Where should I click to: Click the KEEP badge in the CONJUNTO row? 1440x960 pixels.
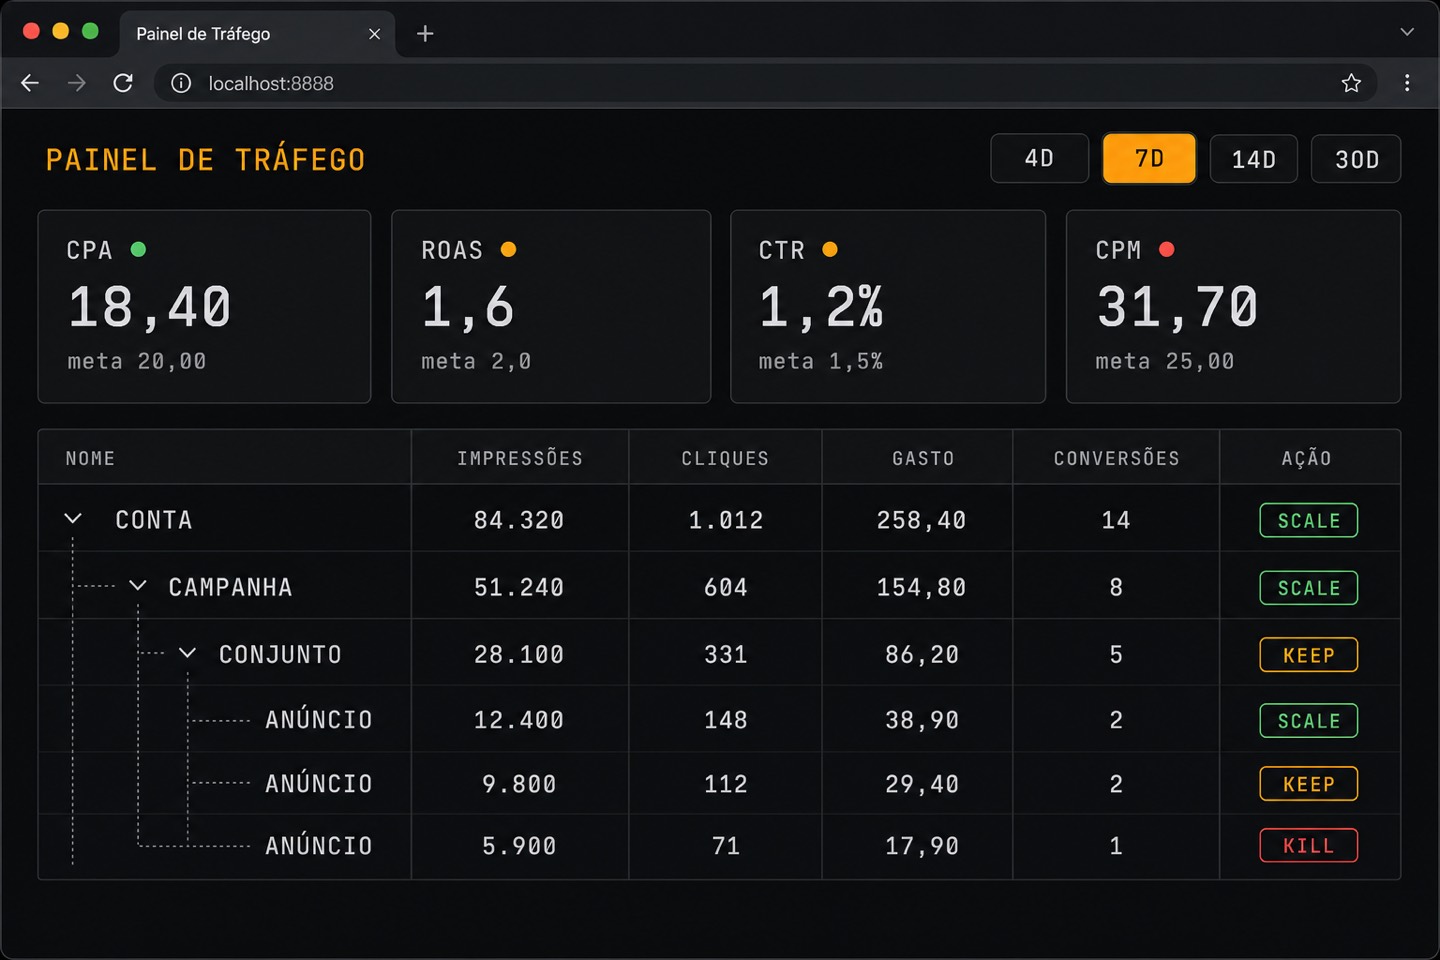coord(1308,655)
